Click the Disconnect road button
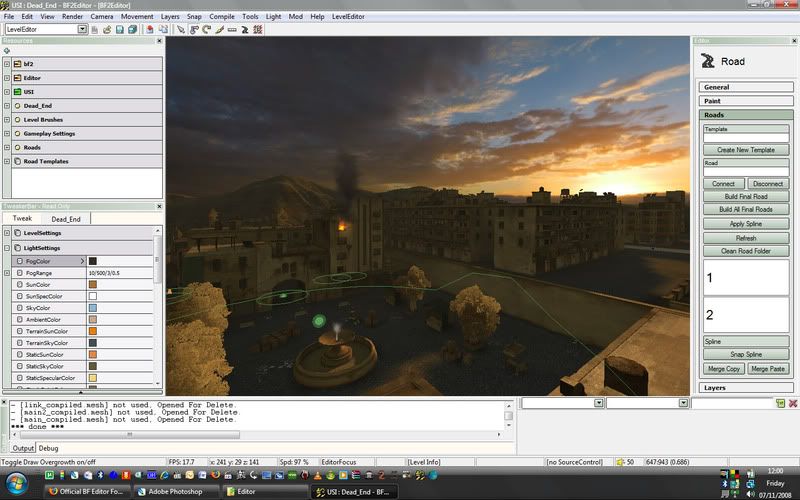Image resolution: width=800 pixels, height=500 pixels. coord(768,184)
